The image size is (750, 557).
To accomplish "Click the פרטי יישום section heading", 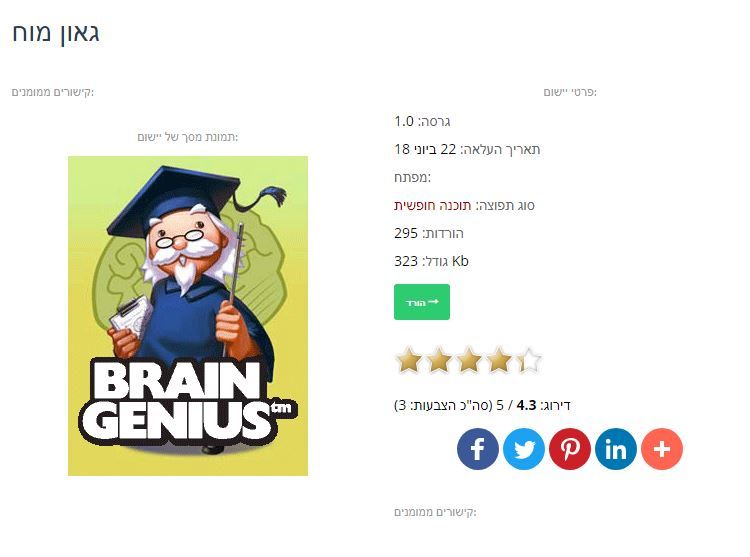I will 570,92.
